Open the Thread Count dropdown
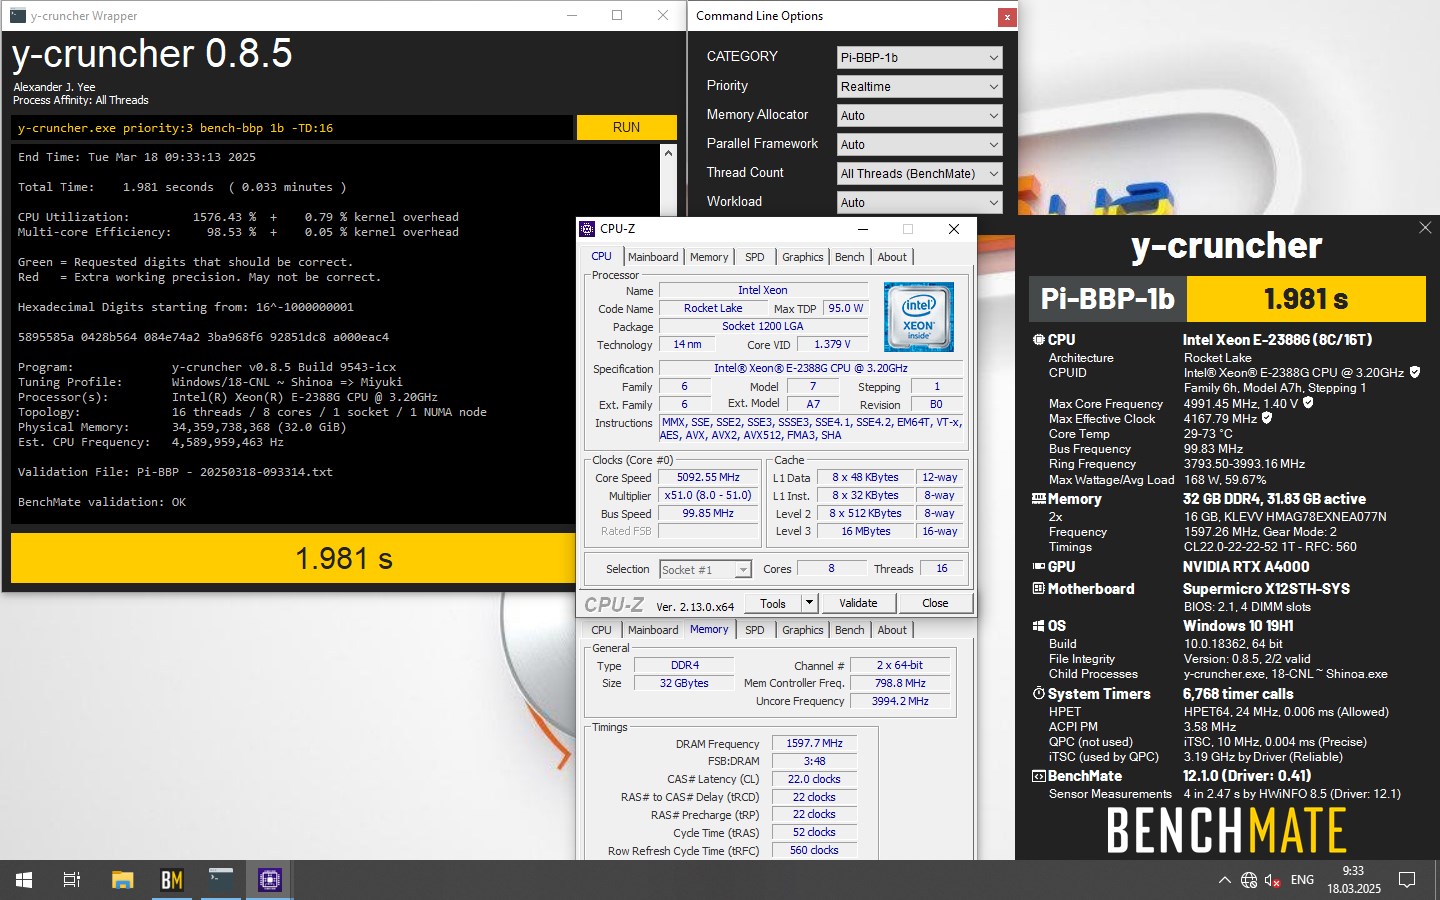This screenshot has height=900, width=1440. tap(919, 174)
